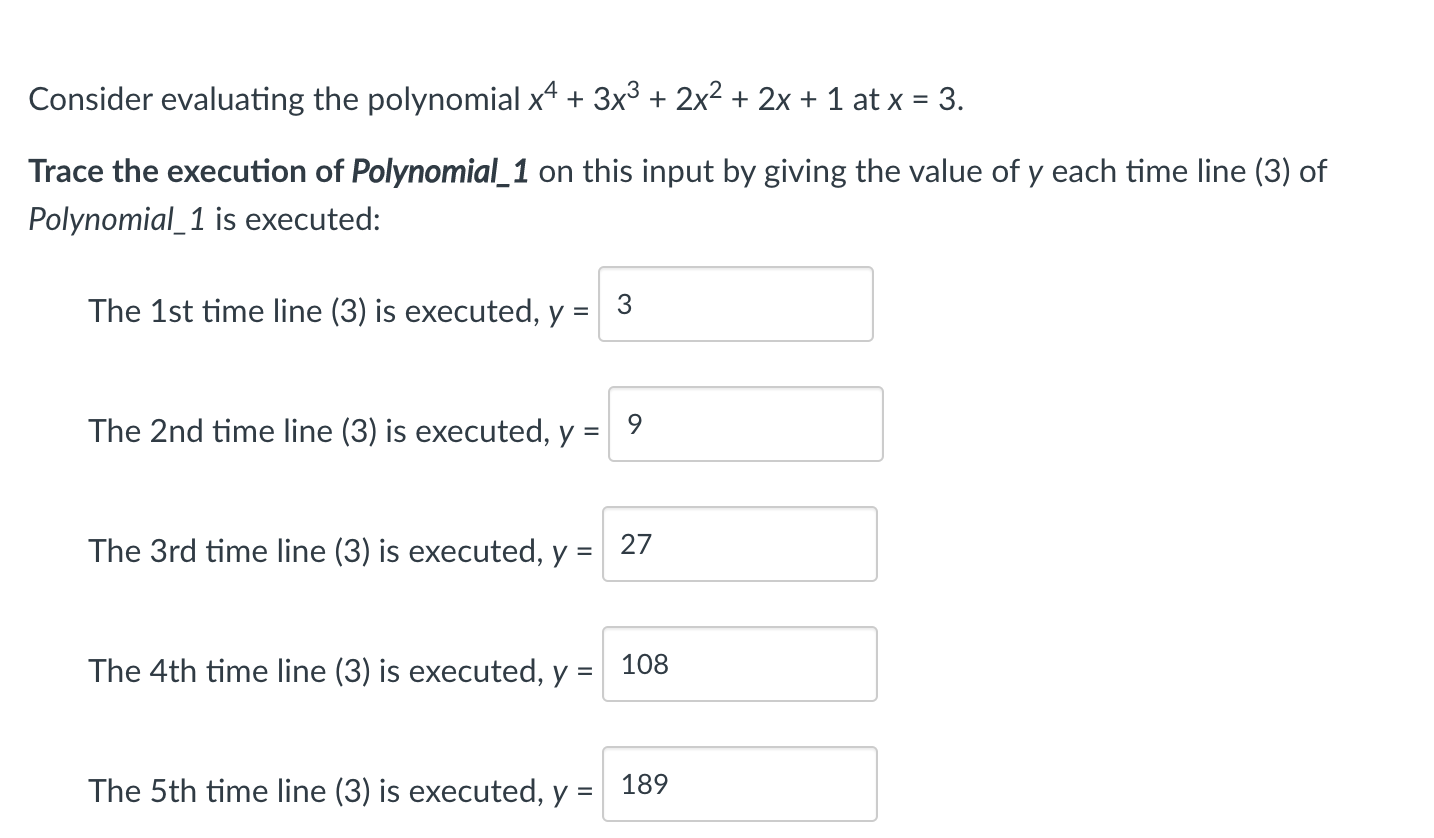Click the value 3 inside its answer field

[624, 306]
